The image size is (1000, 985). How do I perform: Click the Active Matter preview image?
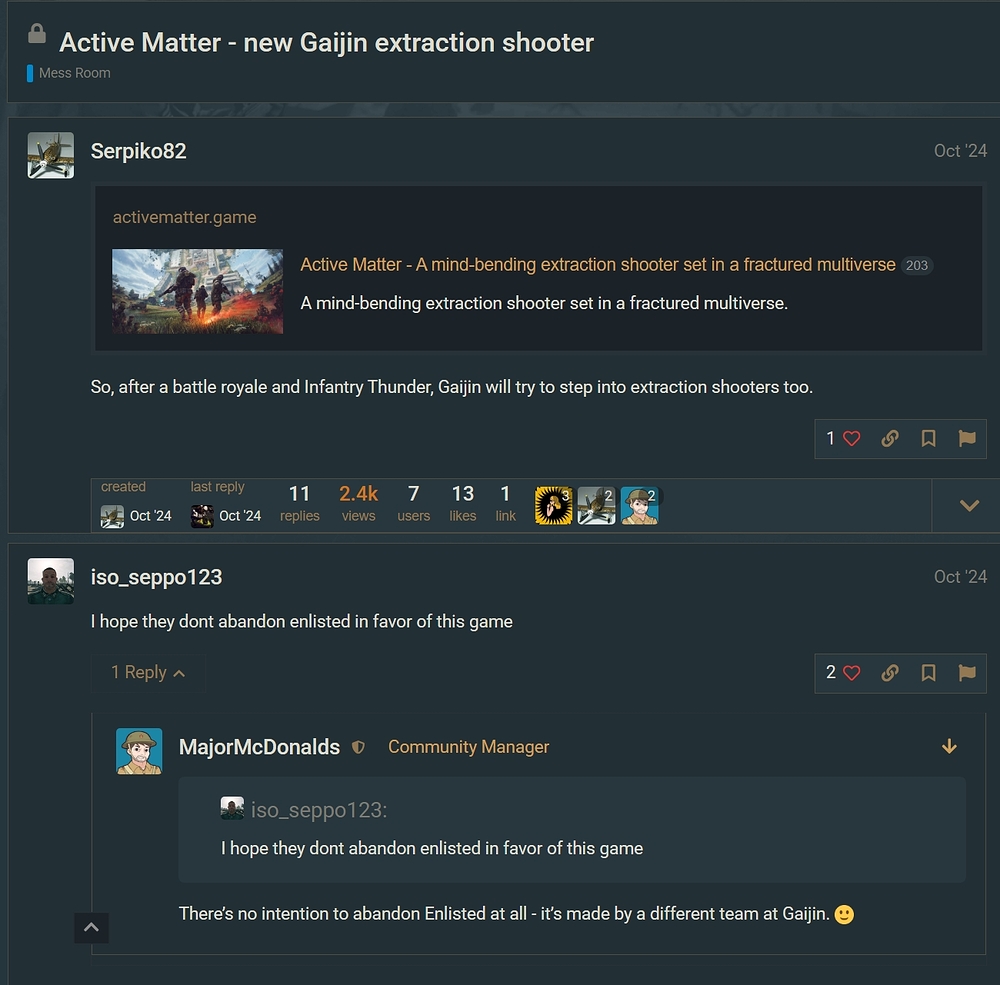(198, 292)
